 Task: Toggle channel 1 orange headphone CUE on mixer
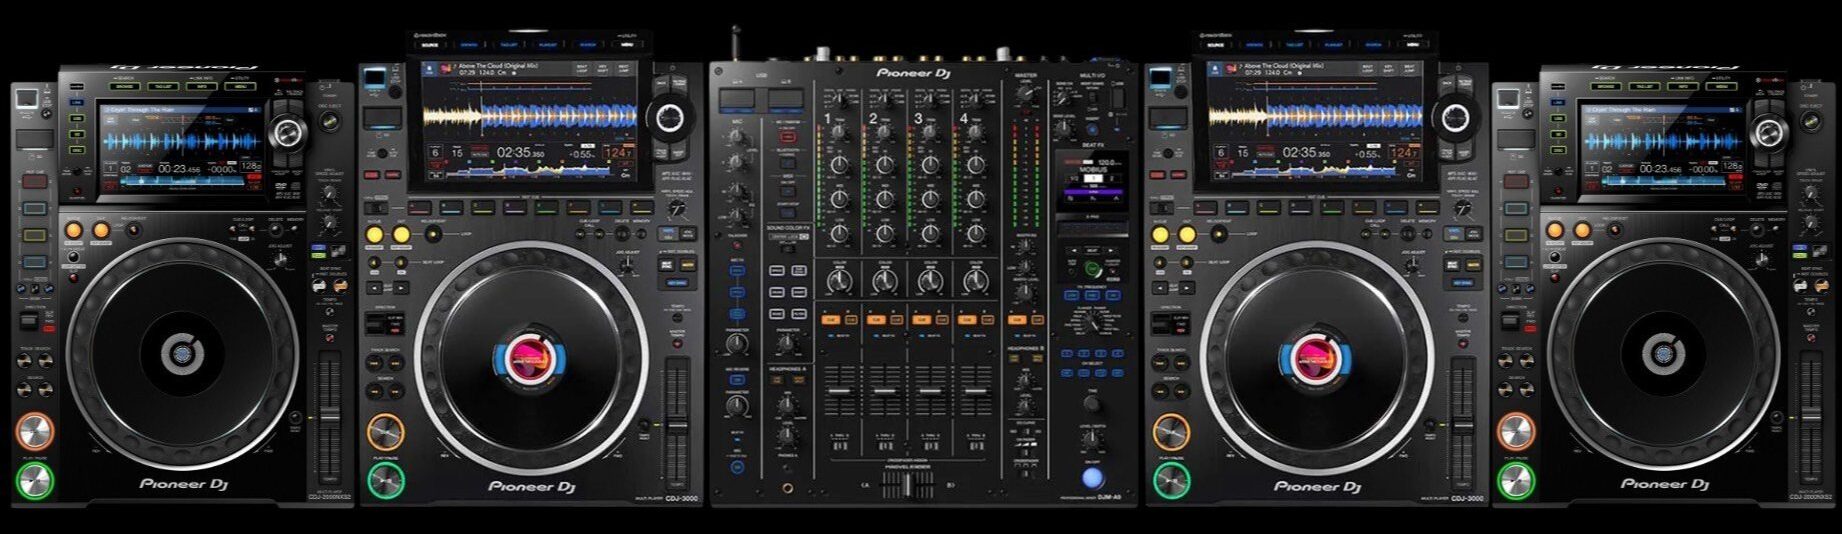click(831, 320)
